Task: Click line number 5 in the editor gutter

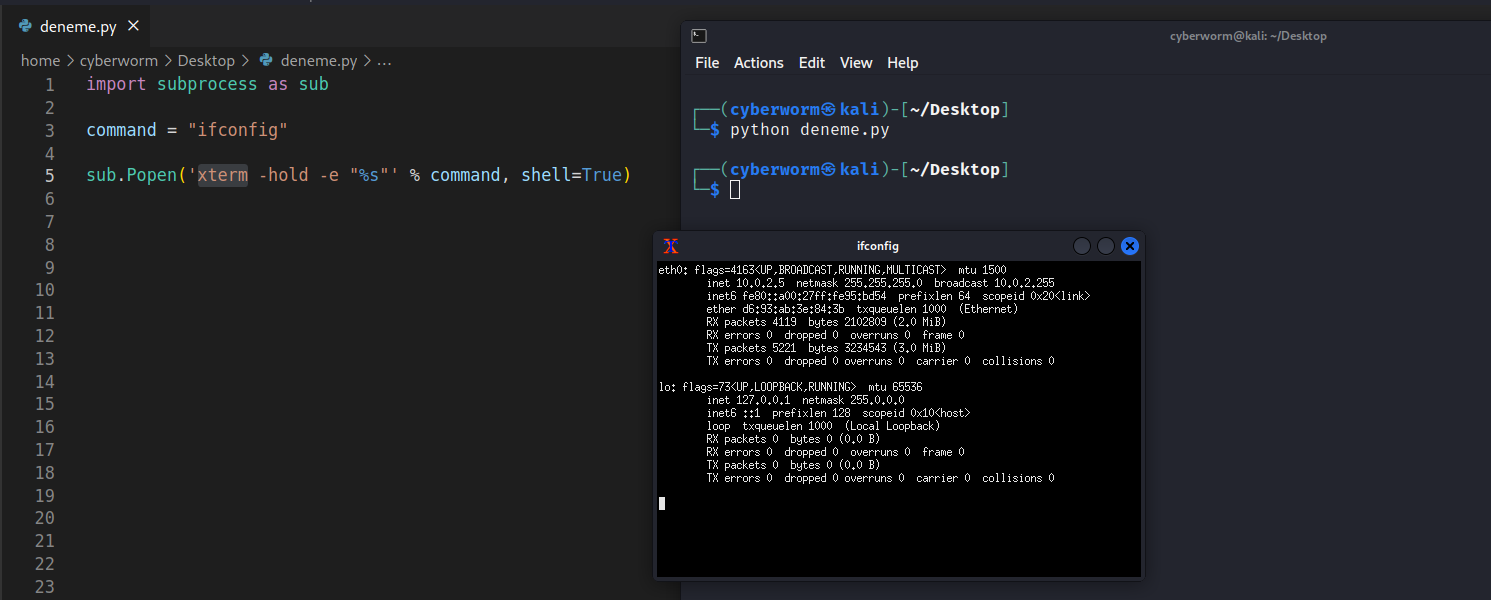Action: click(50, 176)
